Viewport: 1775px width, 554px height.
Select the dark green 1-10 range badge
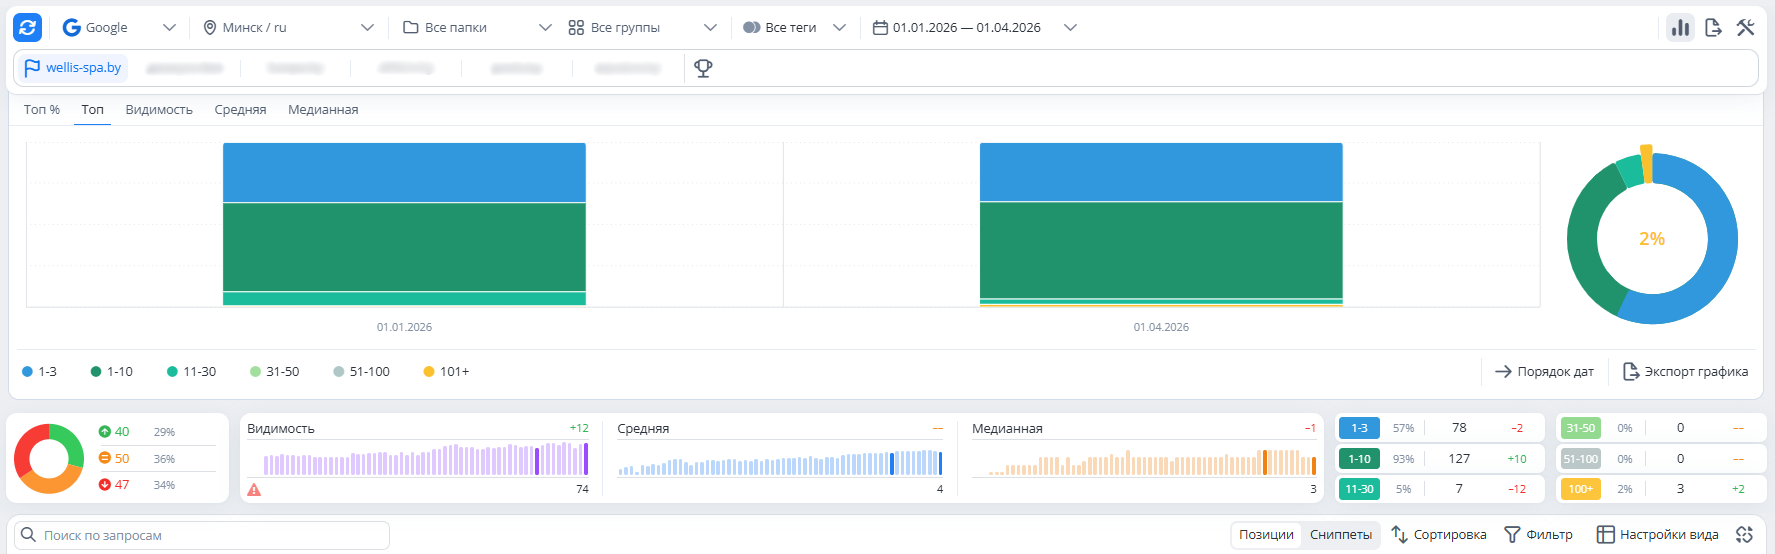click(1359, 459)
